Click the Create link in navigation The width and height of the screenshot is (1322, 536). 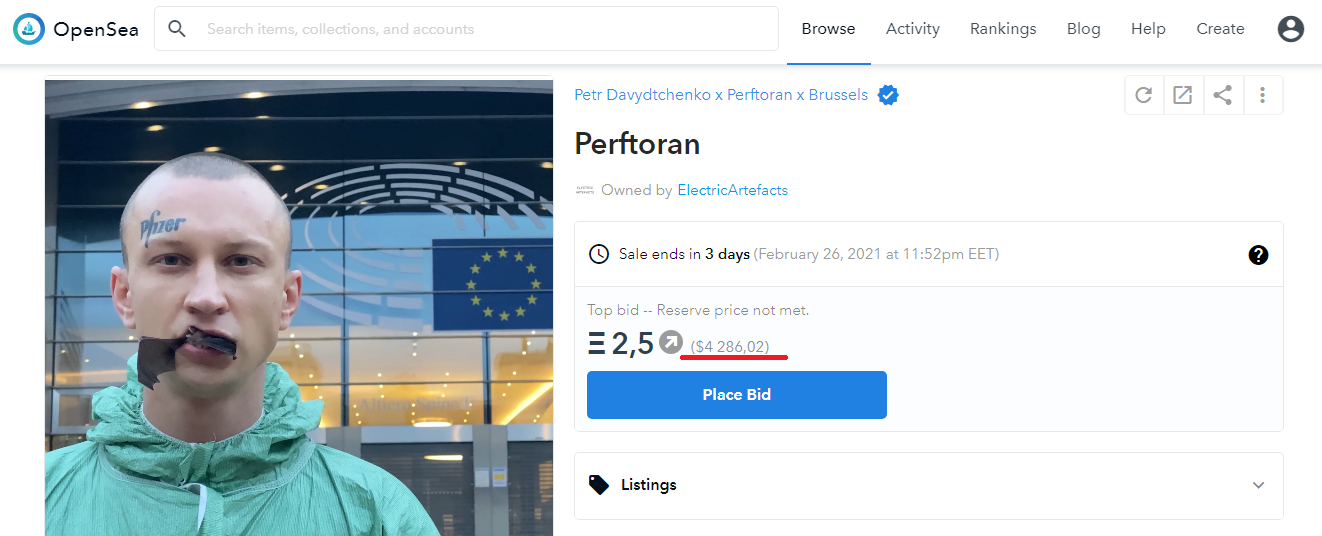click(x=1220, y=29)
